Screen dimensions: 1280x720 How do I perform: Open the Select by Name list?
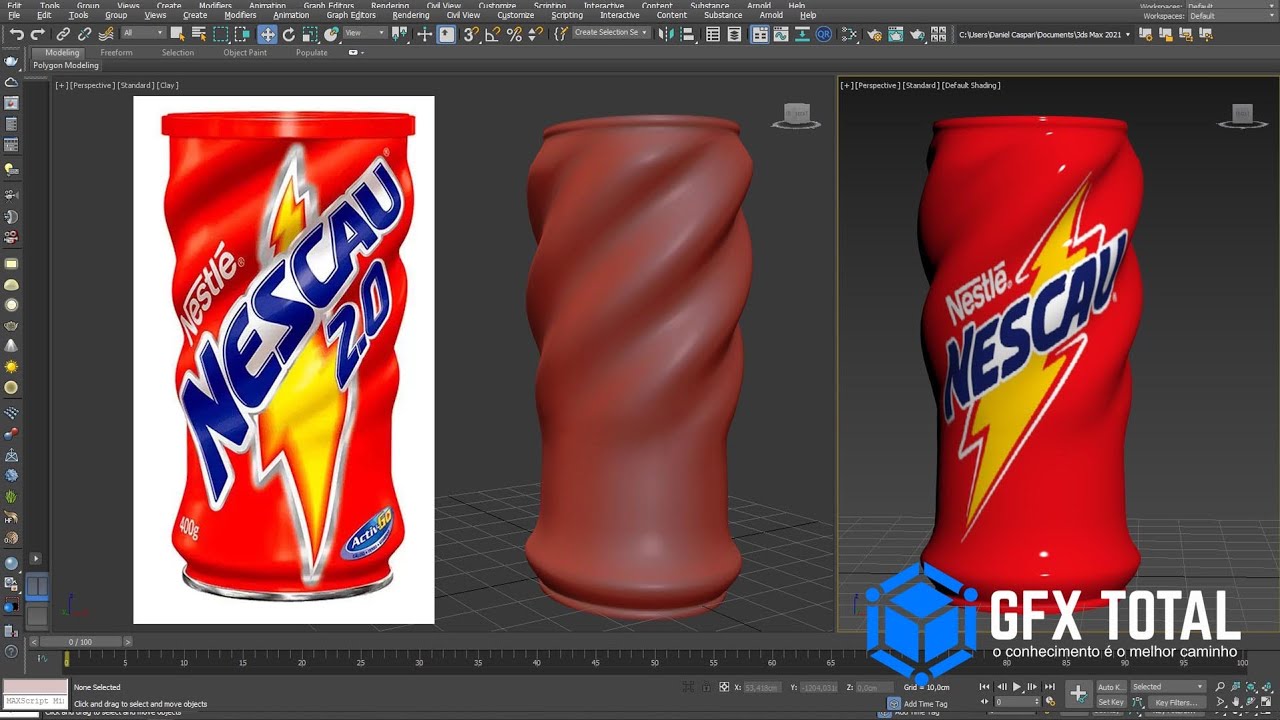(x=199, y=33)
